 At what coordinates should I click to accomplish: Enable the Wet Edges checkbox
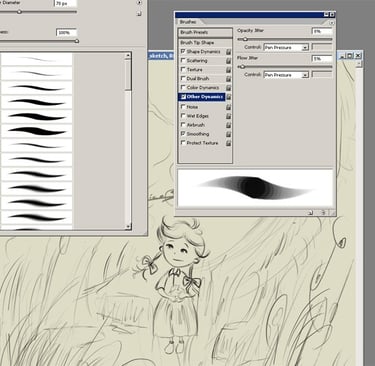tap(183, 116)
